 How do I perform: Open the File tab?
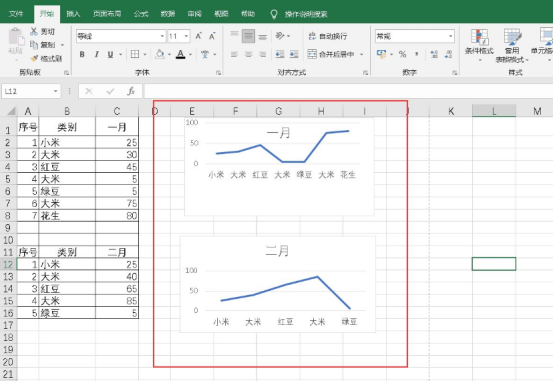pyautogui.click(x=16, y=14)
